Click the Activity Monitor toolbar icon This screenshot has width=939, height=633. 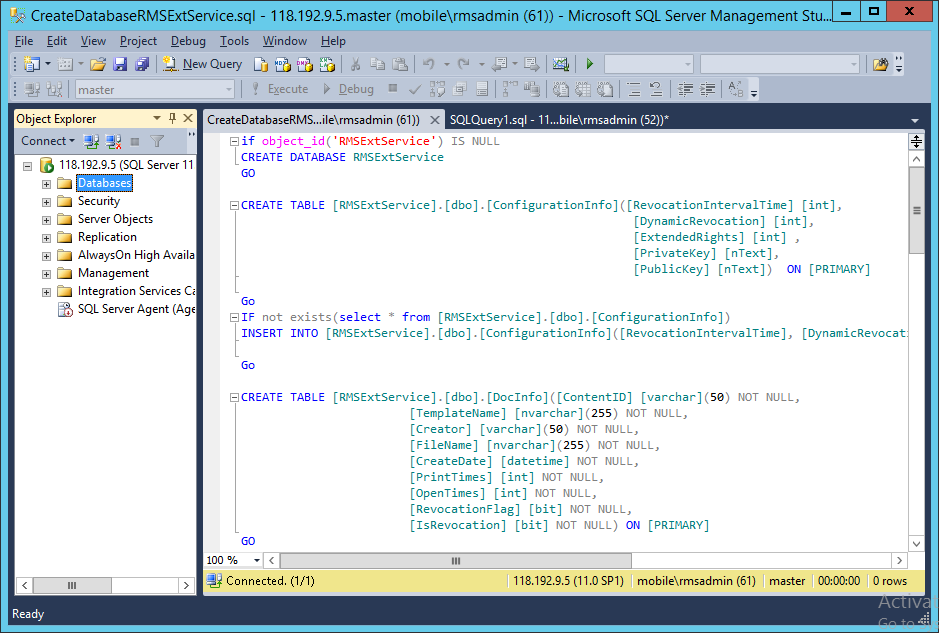560,64
